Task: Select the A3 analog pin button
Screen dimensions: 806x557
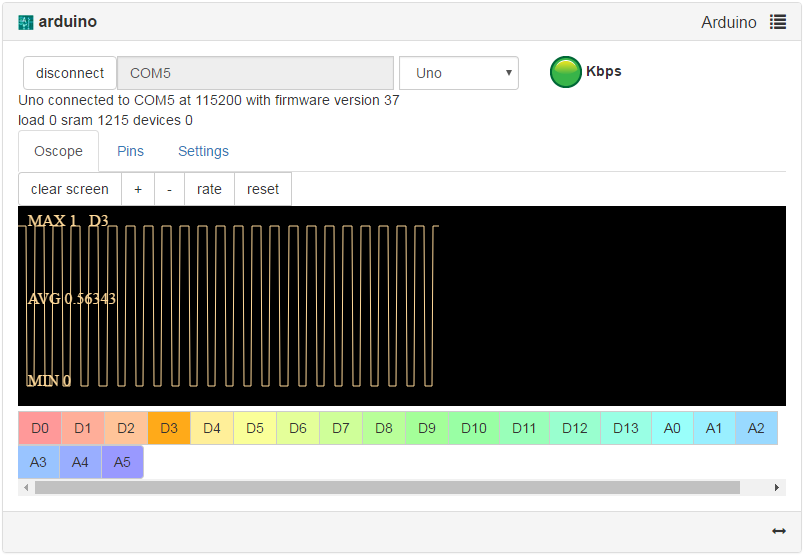Action: (x=39, y=462)
